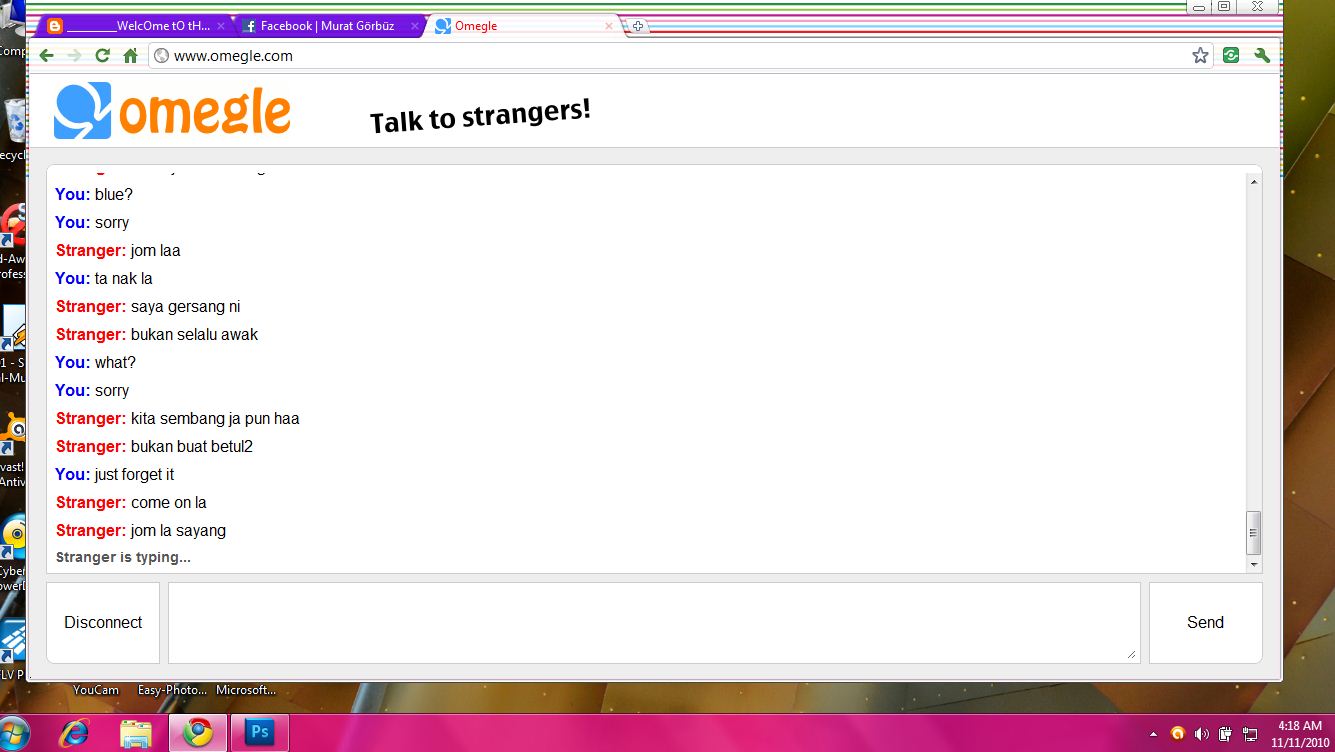Click the message 'just forget it'
The width and height of the screenshot is (1335, 752).
coord(134,474)
